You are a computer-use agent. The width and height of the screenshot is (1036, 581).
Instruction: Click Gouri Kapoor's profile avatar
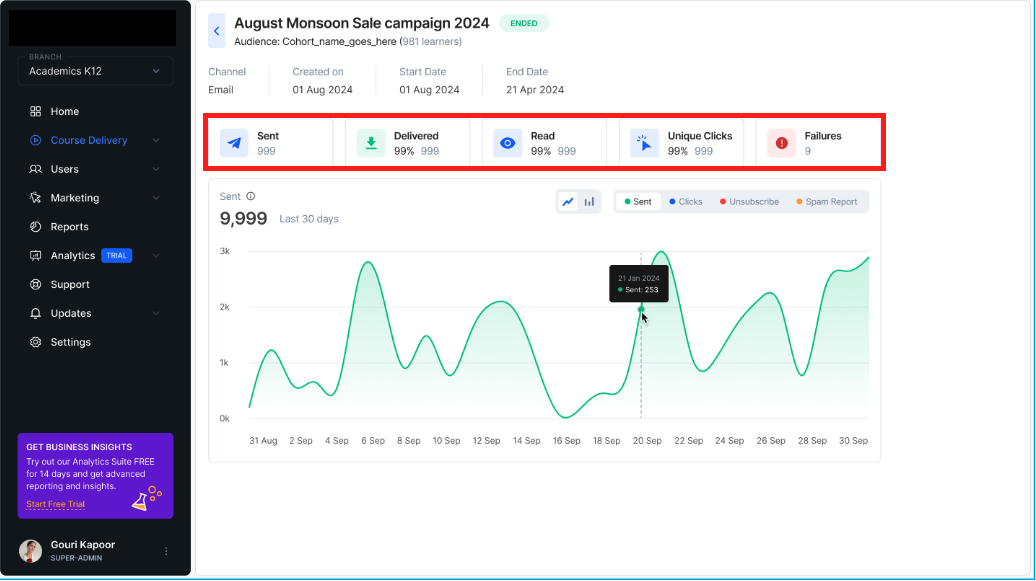(x=30, y=551)
